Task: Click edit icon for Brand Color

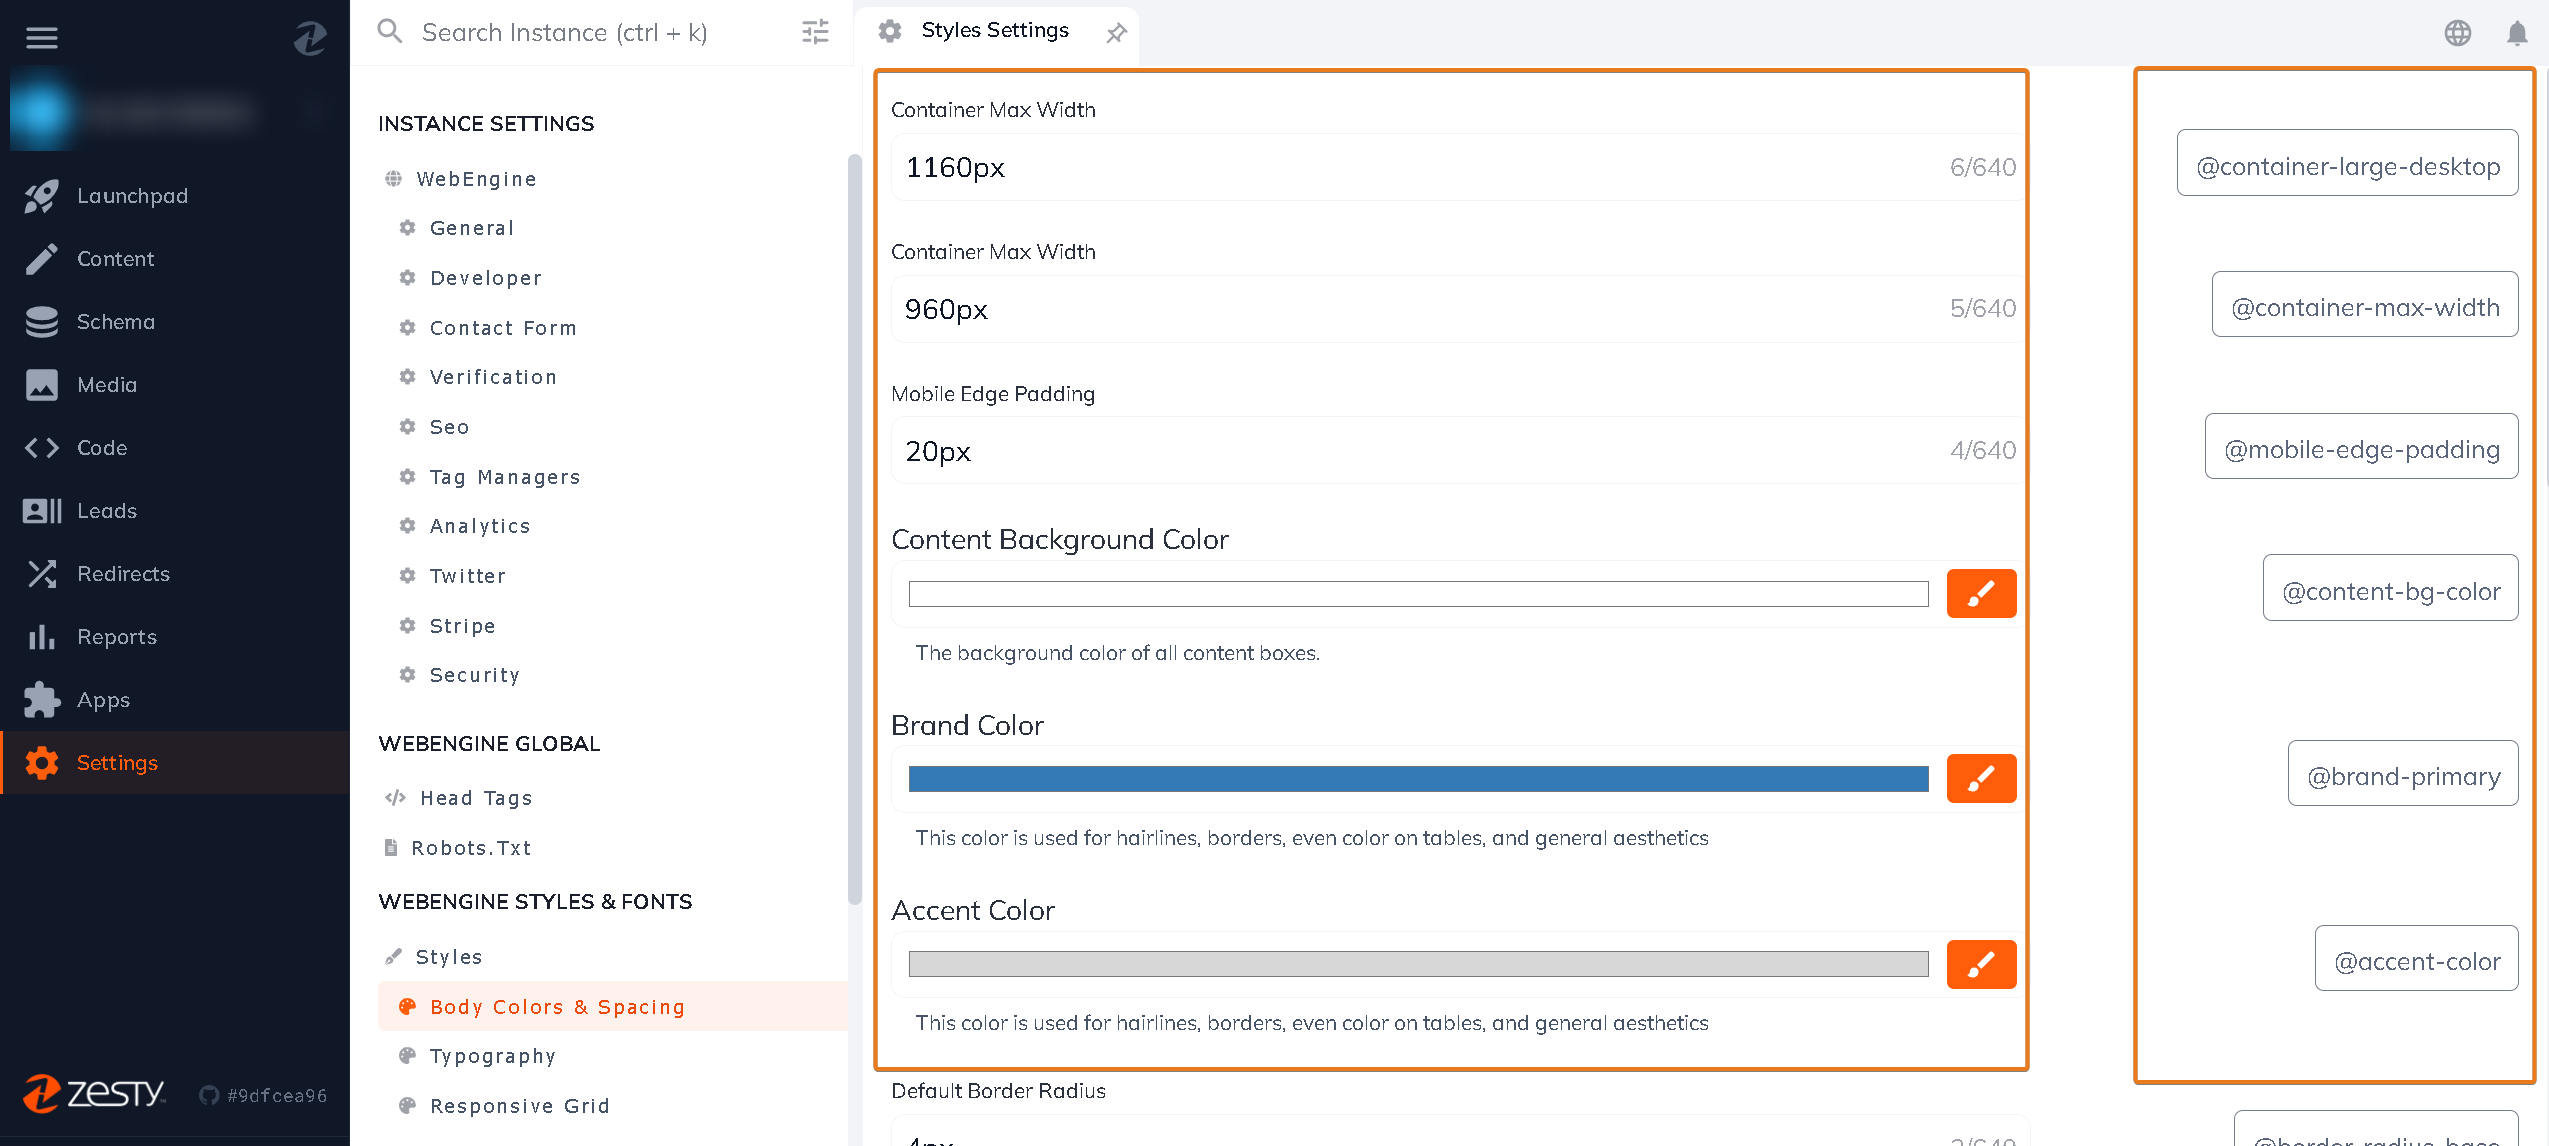Action: [1980, 779]
